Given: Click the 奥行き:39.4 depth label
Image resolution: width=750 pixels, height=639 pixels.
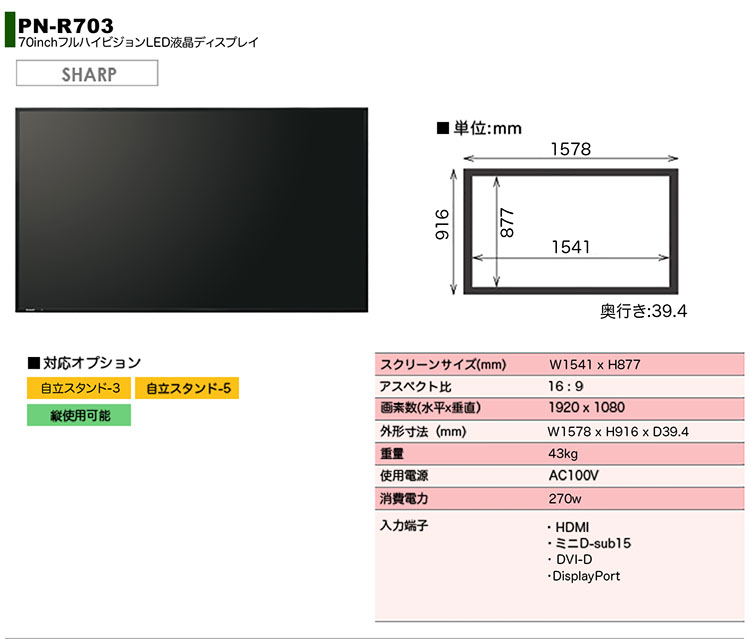Looking at the screenshot, I should (x=644, y=311).
